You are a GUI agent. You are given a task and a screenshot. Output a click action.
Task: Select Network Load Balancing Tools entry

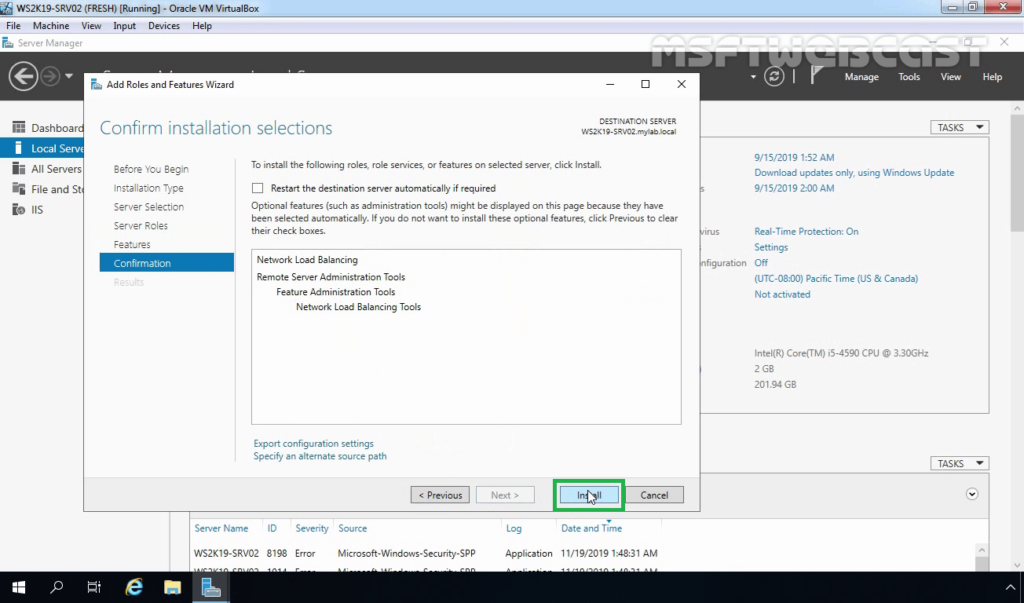click(359, 307)
